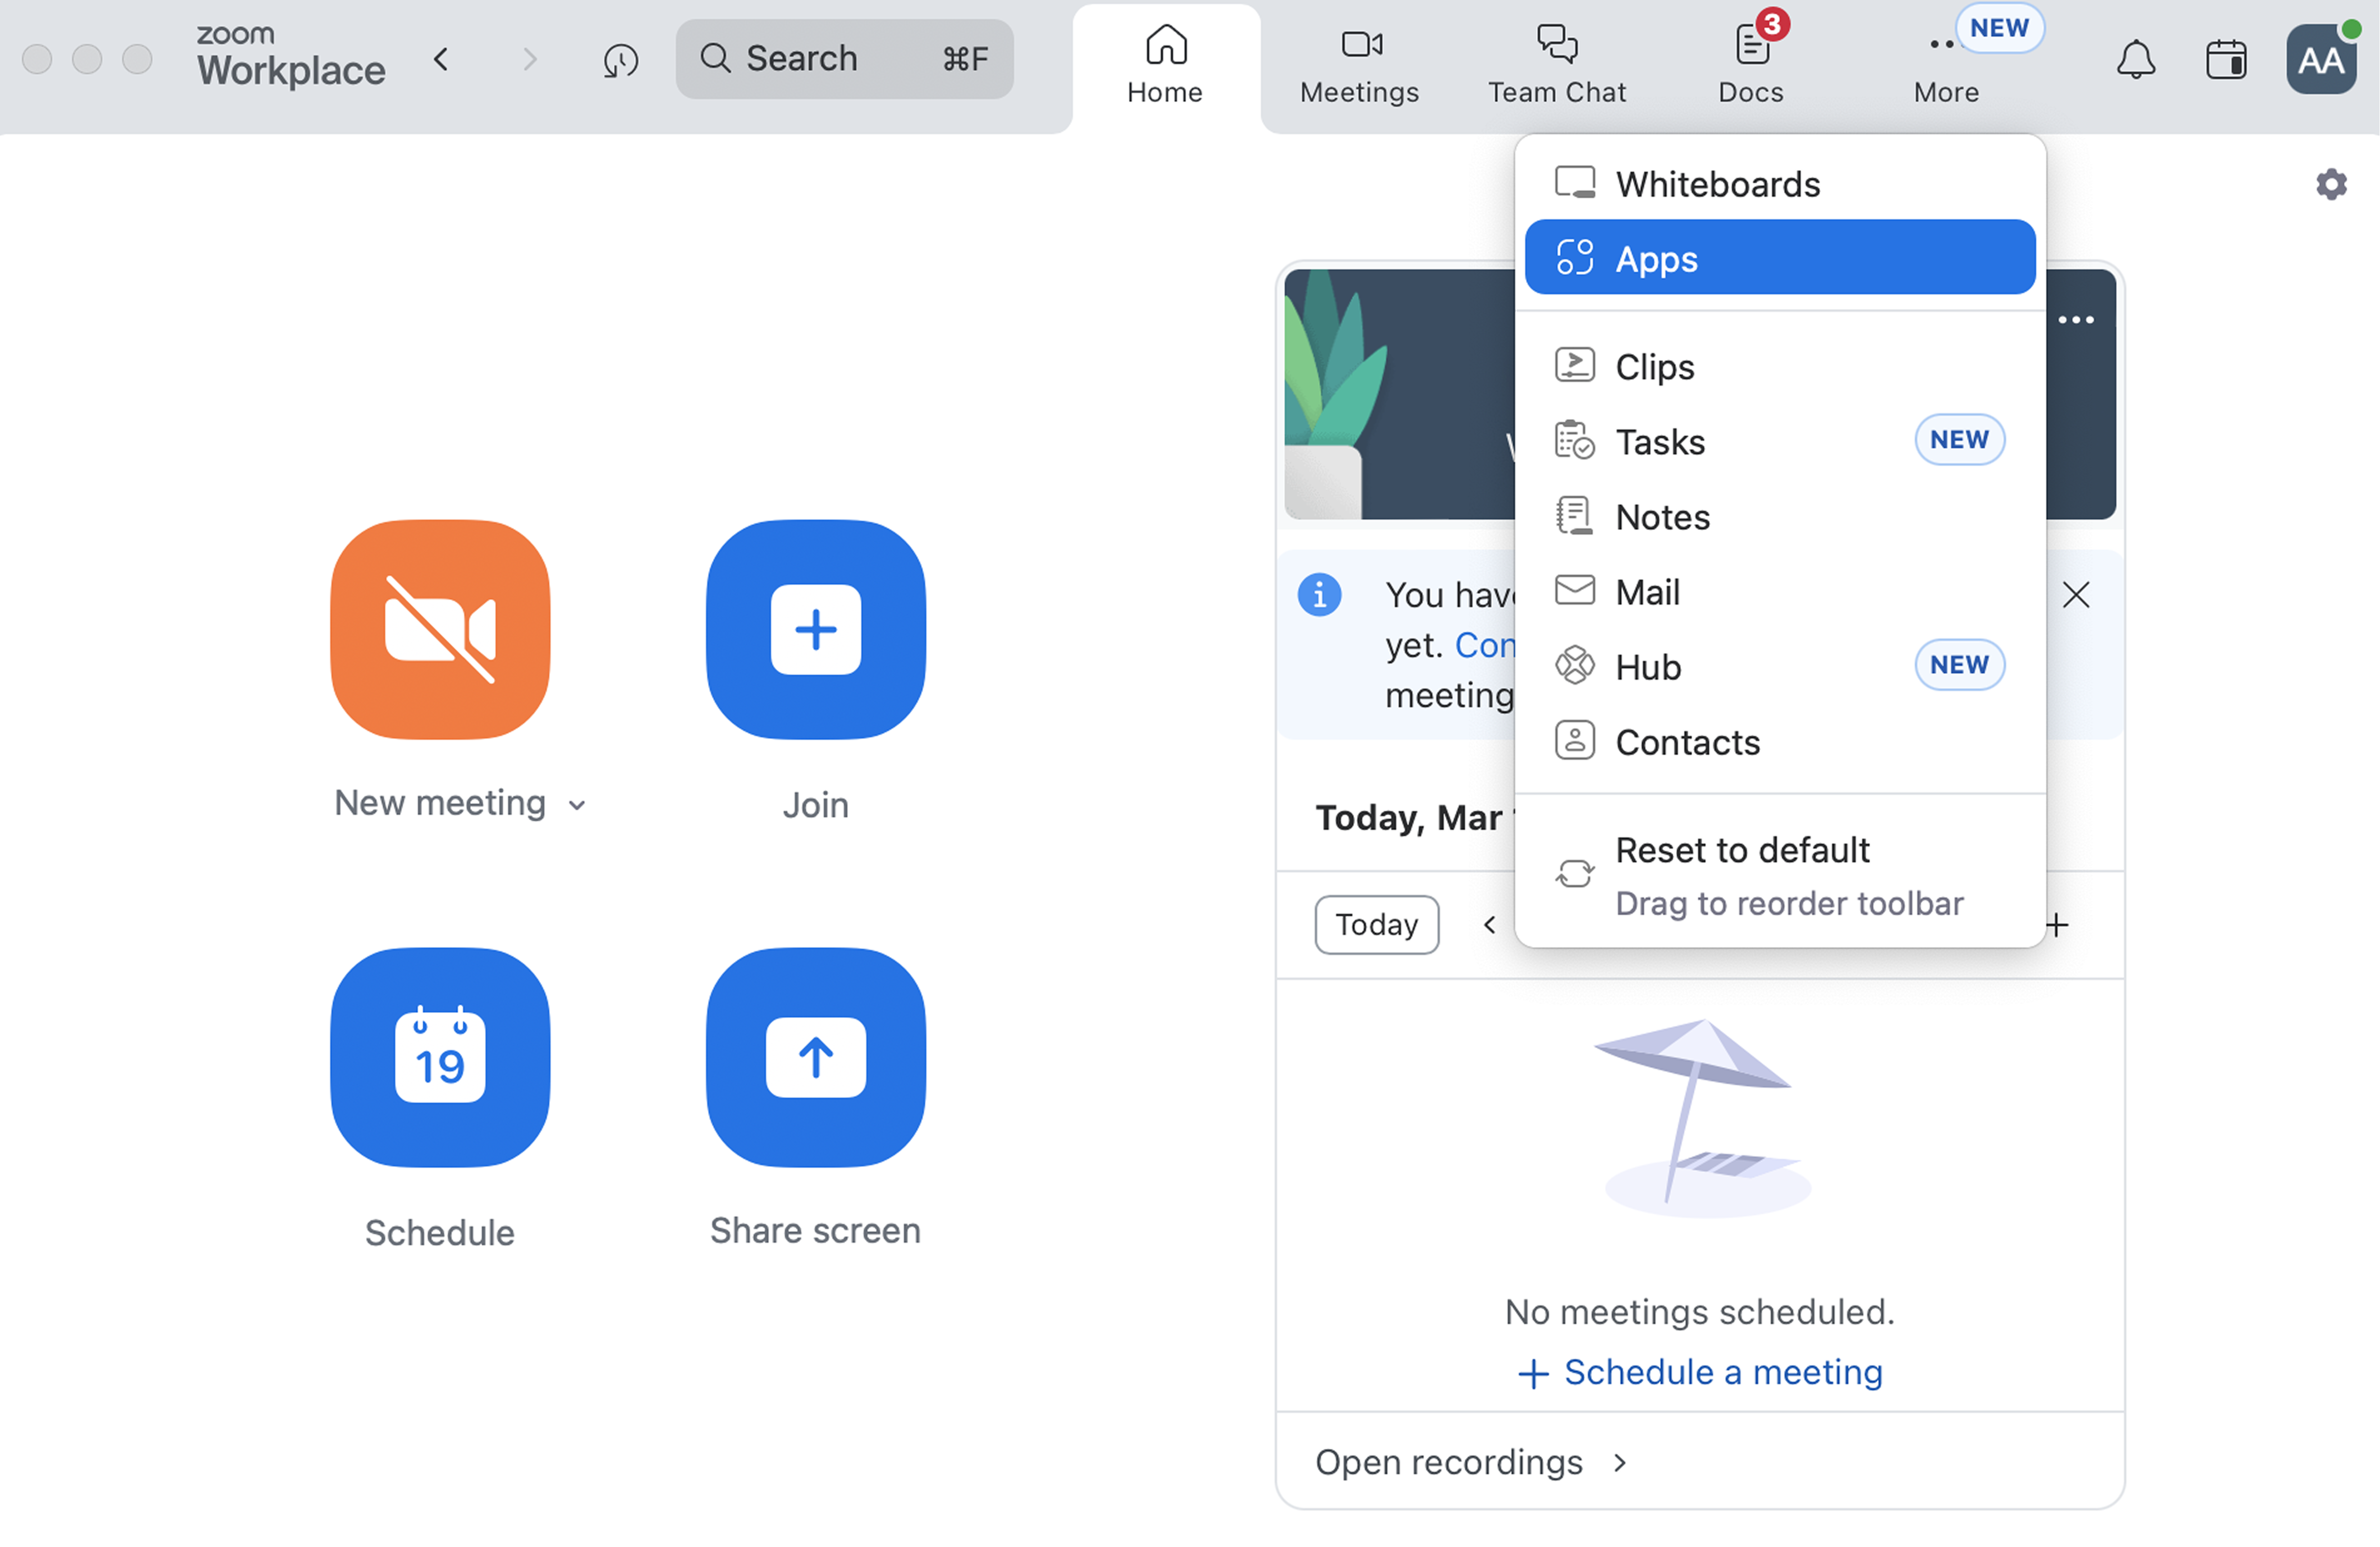Click the Open recordings link
2380x1547 pixels.
1449,1463
